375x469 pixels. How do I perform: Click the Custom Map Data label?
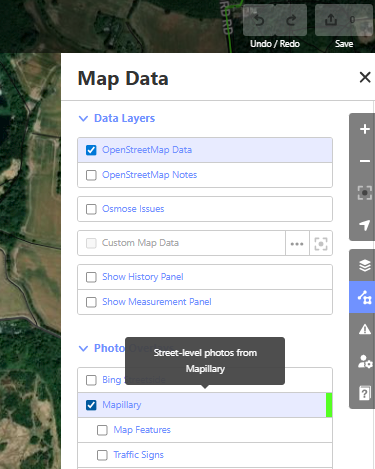click(140, 243)
